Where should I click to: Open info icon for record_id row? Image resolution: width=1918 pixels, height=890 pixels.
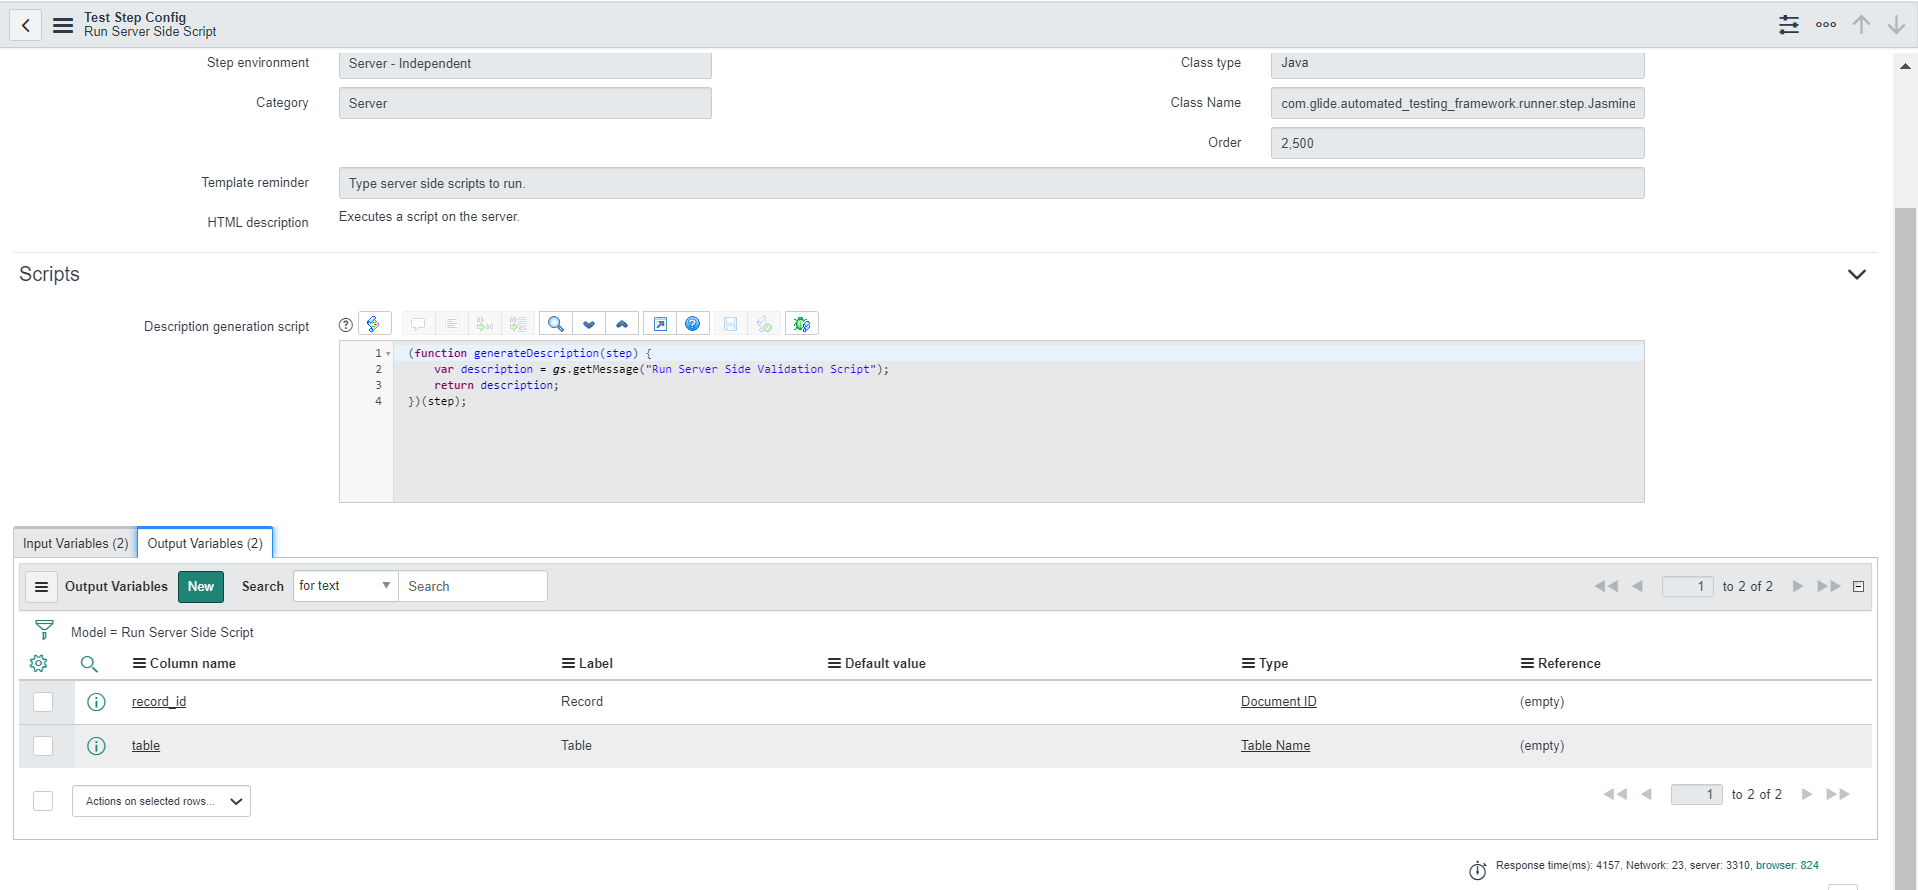(x=96, y=702)
